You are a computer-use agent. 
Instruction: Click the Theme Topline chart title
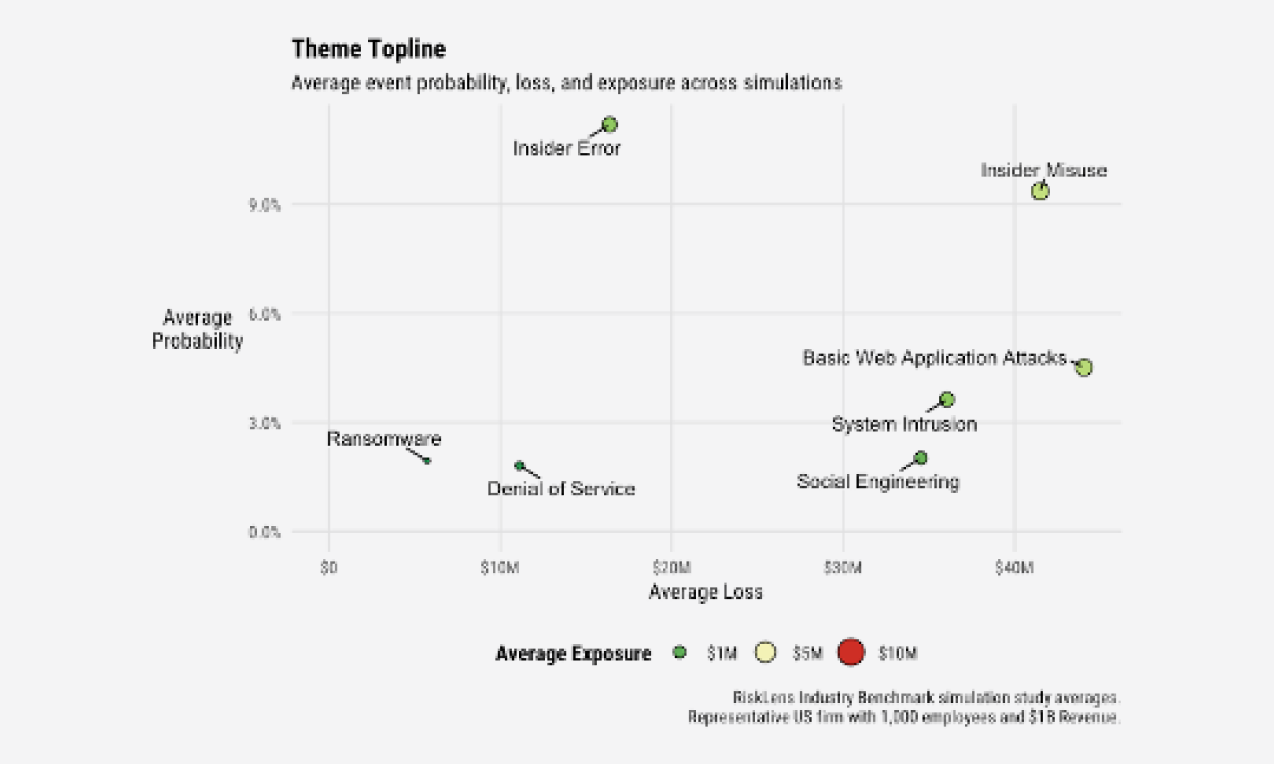[x=368, y=48]
